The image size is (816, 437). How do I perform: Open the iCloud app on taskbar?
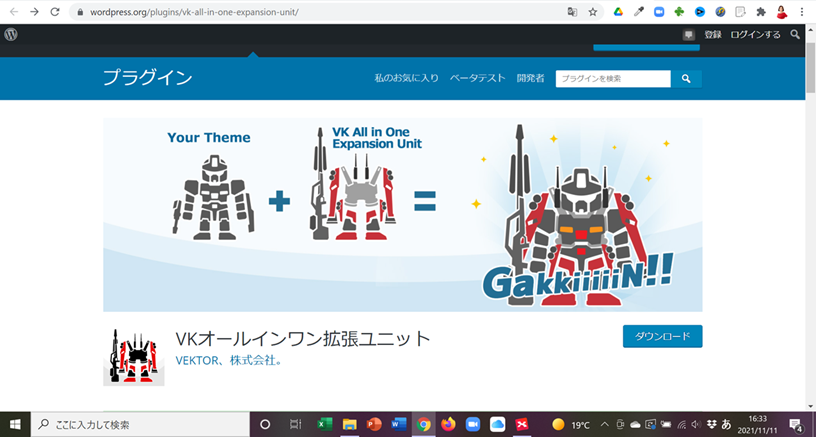tap(498, 425)
